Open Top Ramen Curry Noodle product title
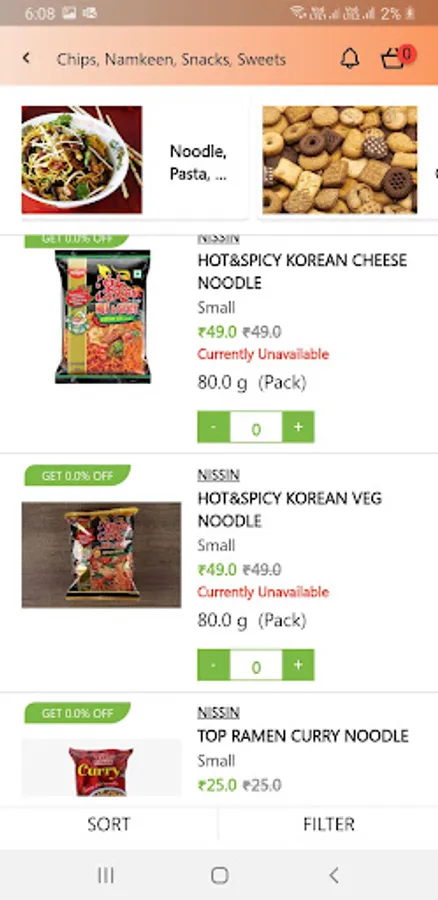 pos(303,736)
